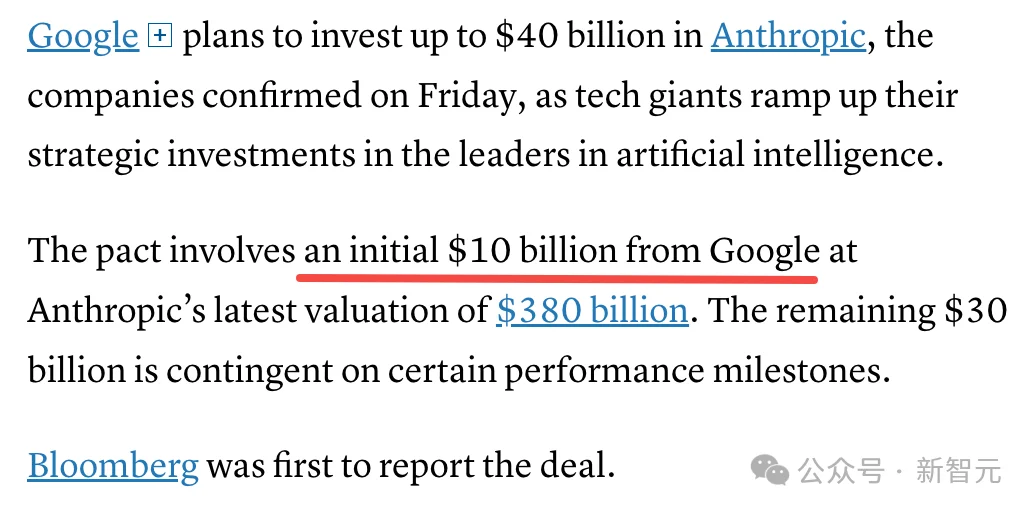Click the phrase "artificial intelligence"
The image size is (1034, 512).
coord(779,157)
